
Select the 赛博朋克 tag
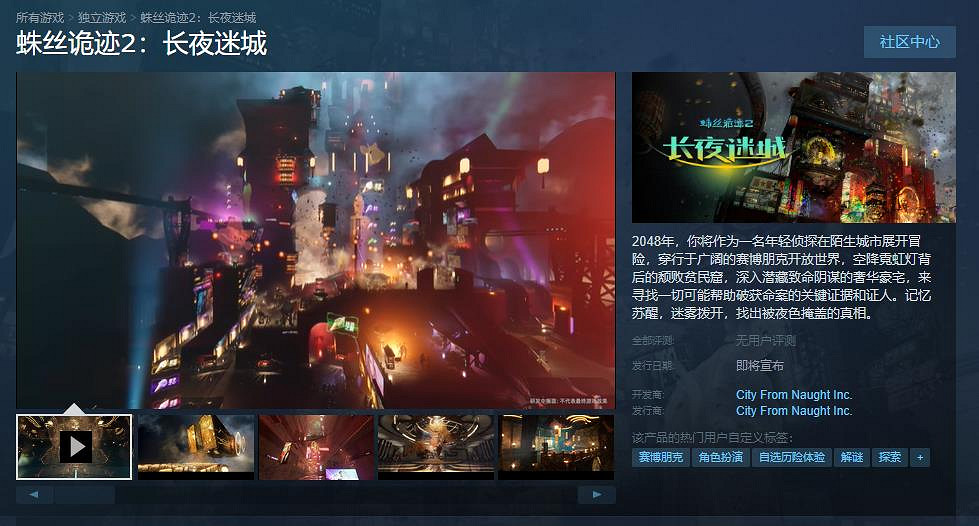click(661, 457)
